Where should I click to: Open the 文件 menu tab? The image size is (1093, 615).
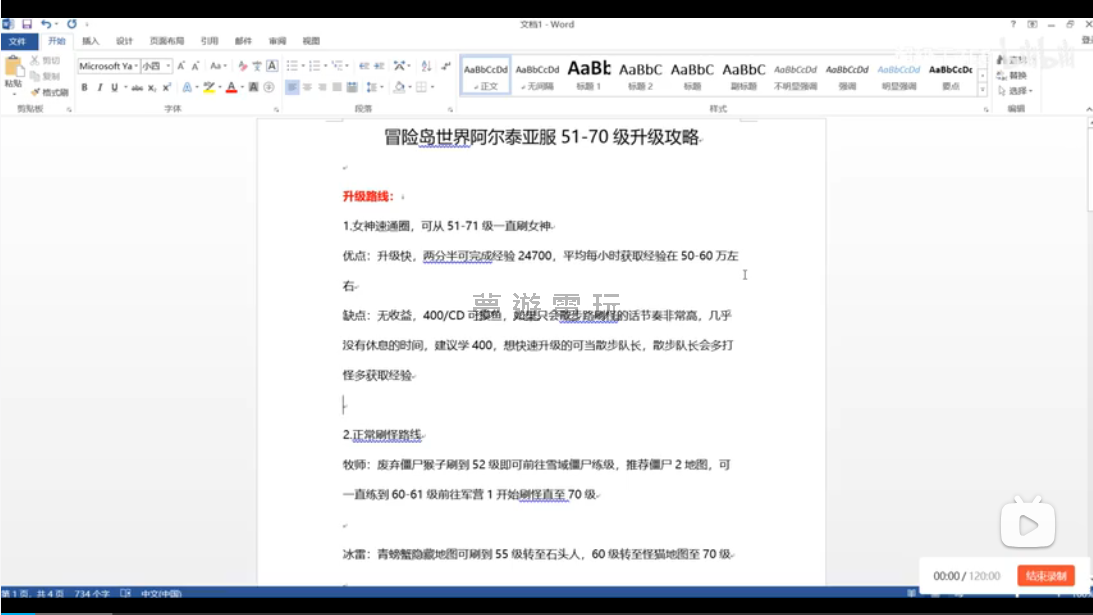(18, 41)
